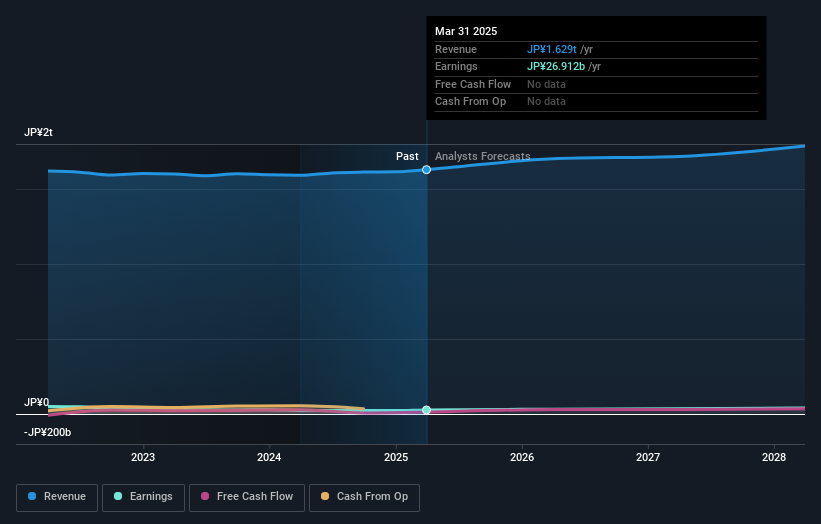This screenshot has width=821, height=524.
Task: Click the Past label on chart
Action: (407, 156)
